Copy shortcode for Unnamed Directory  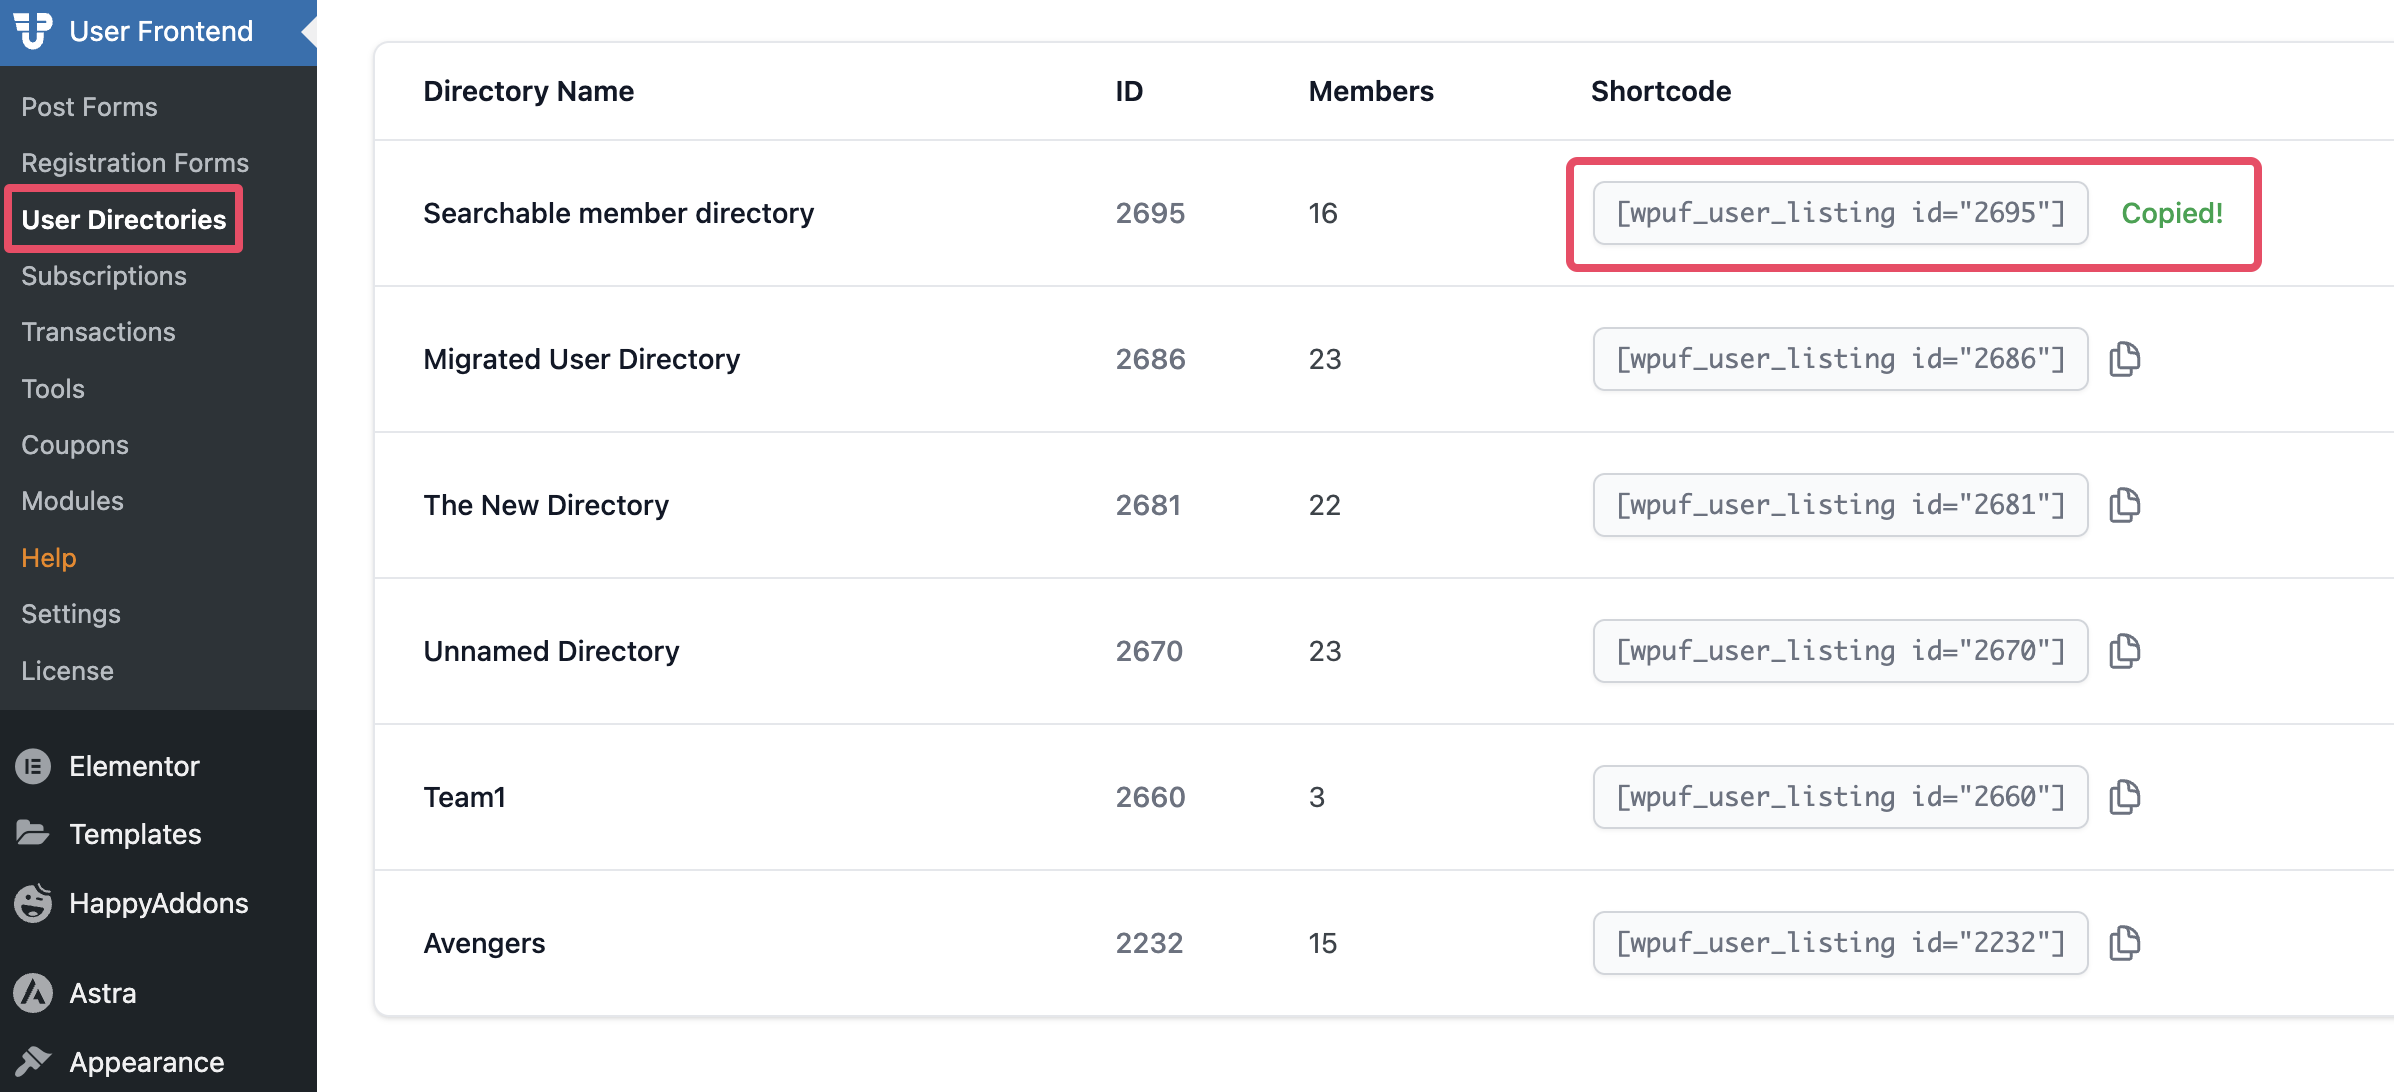point(2124,651)
